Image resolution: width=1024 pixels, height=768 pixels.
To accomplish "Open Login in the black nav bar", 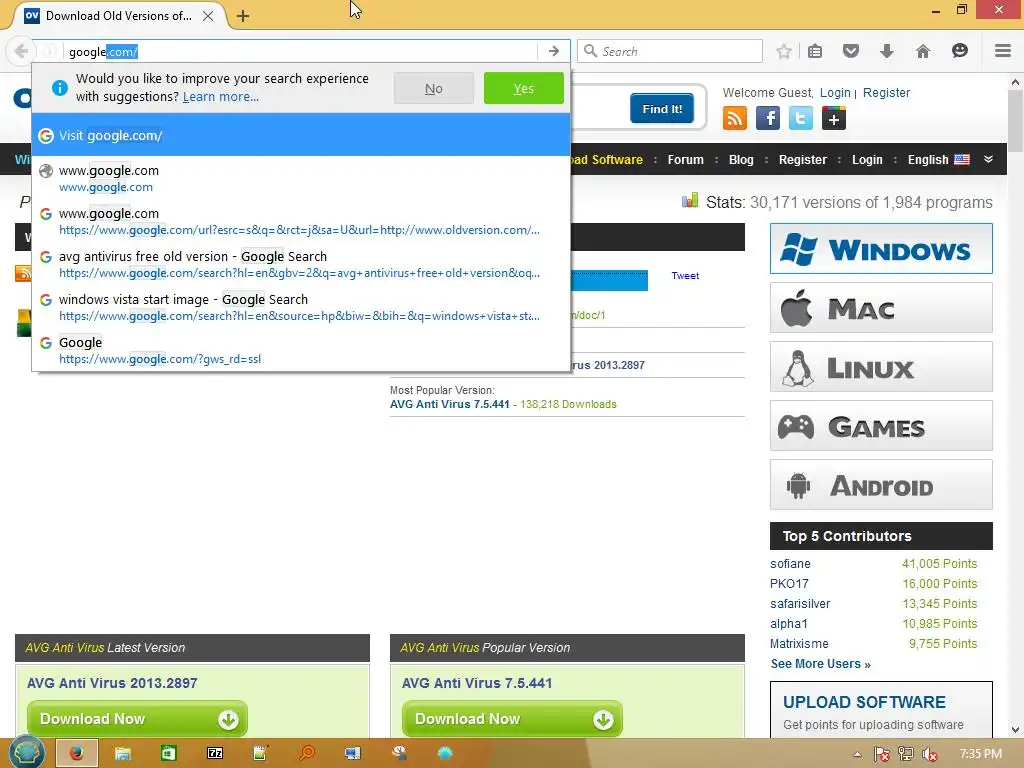I will tap(867, 159).
